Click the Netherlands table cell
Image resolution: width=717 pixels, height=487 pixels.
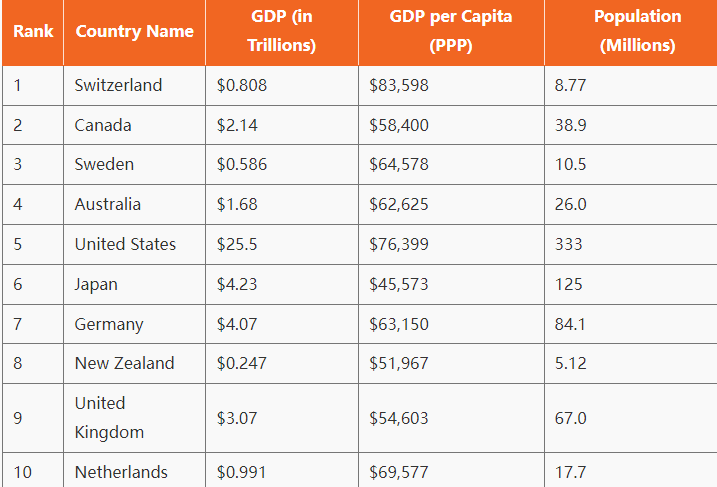click(121, 472)
